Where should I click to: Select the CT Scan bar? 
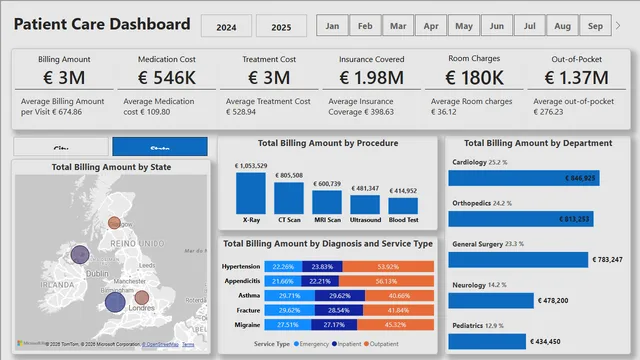point(289,198)
